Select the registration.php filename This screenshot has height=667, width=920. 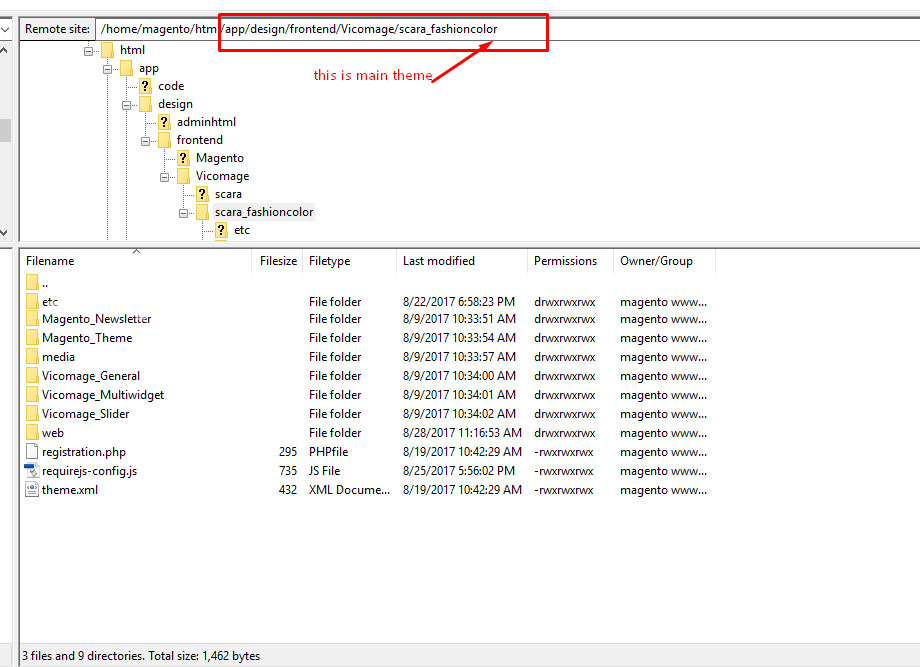pyautogui.click(x=84, y=452)
